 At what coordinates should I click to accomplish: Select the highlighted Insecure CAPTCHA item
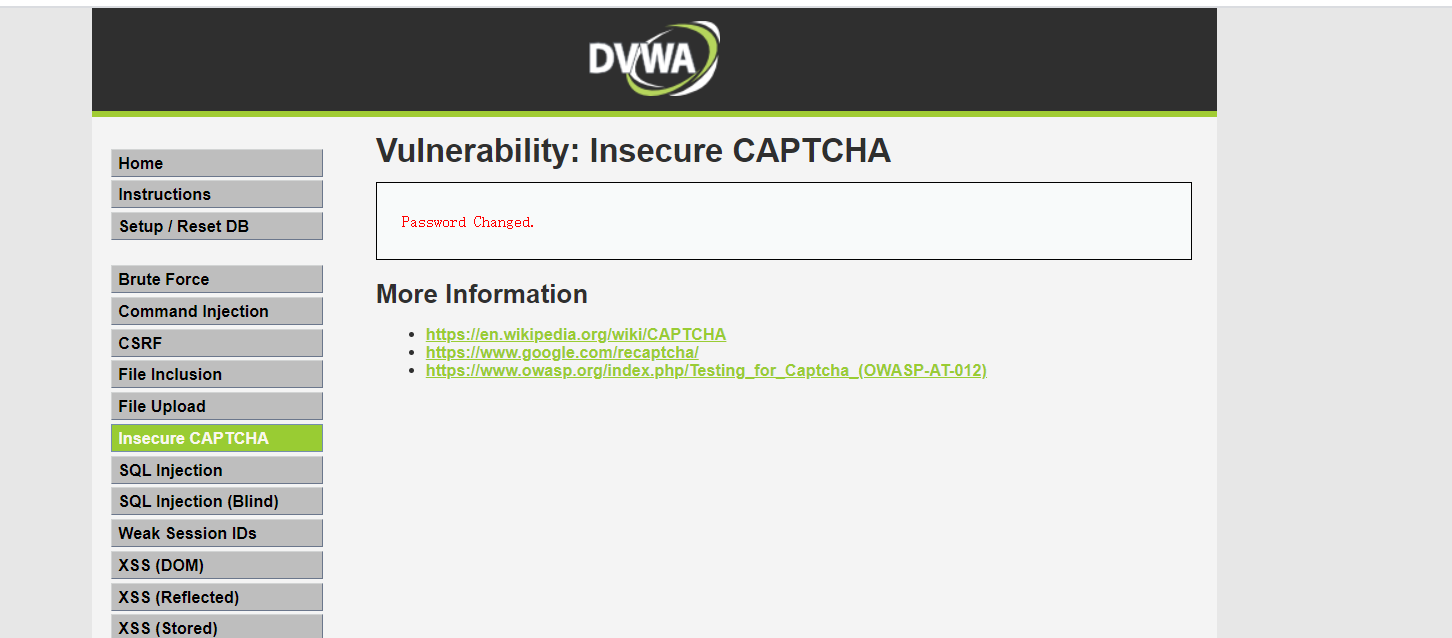point(216,438)
